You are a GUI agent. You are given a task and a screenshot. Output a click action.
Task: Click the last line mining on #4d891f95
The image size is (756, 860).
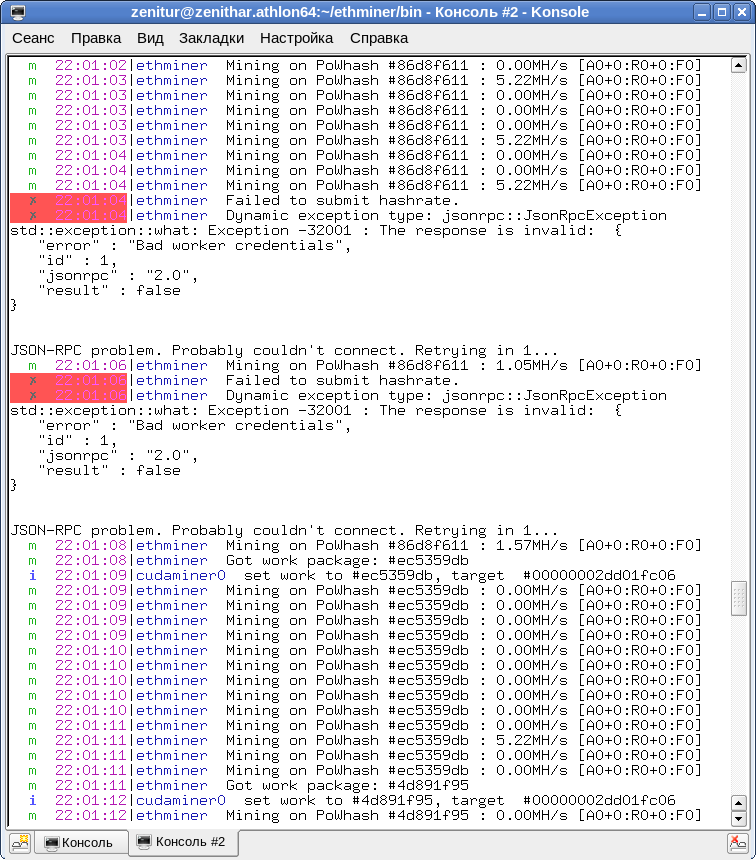[x=365, y=816]
